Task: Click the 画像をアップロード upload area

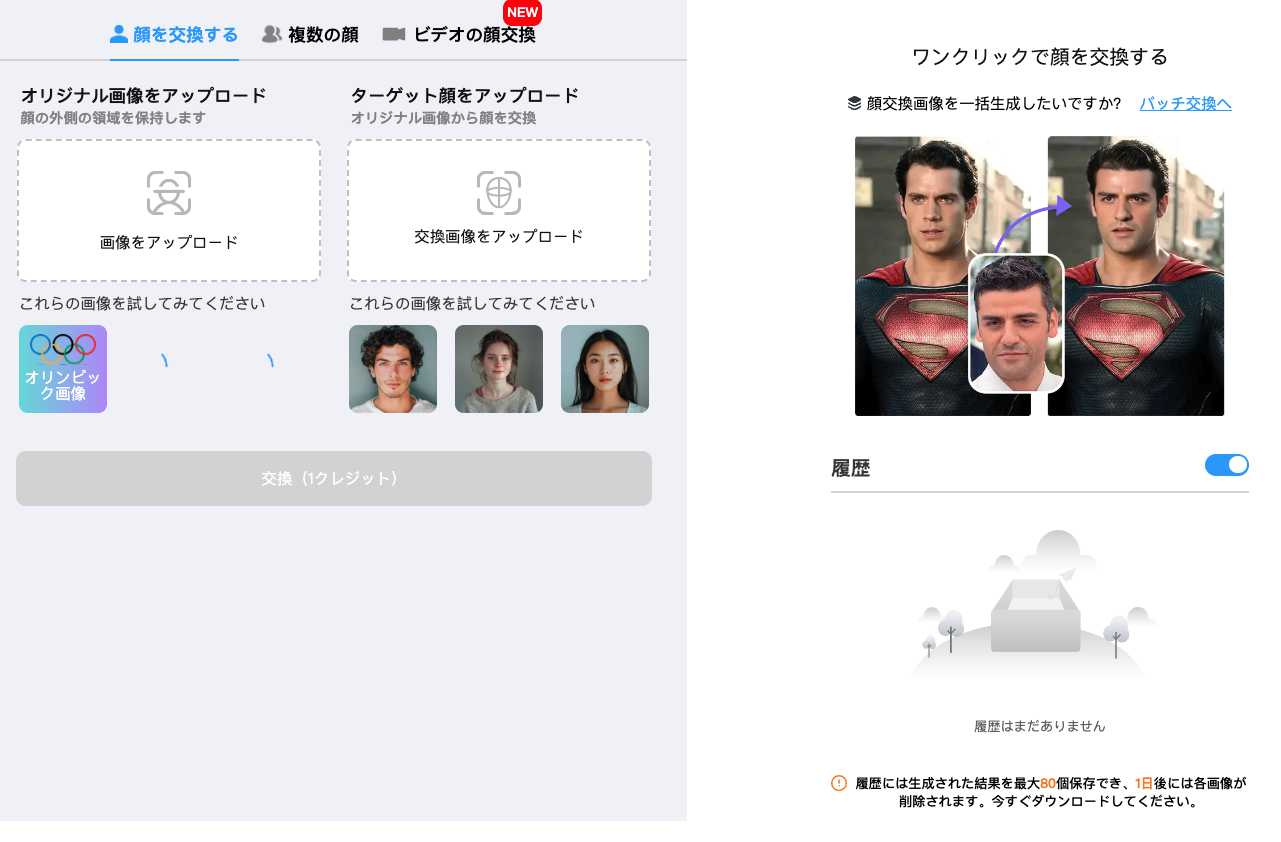Action: pos(169,210)
